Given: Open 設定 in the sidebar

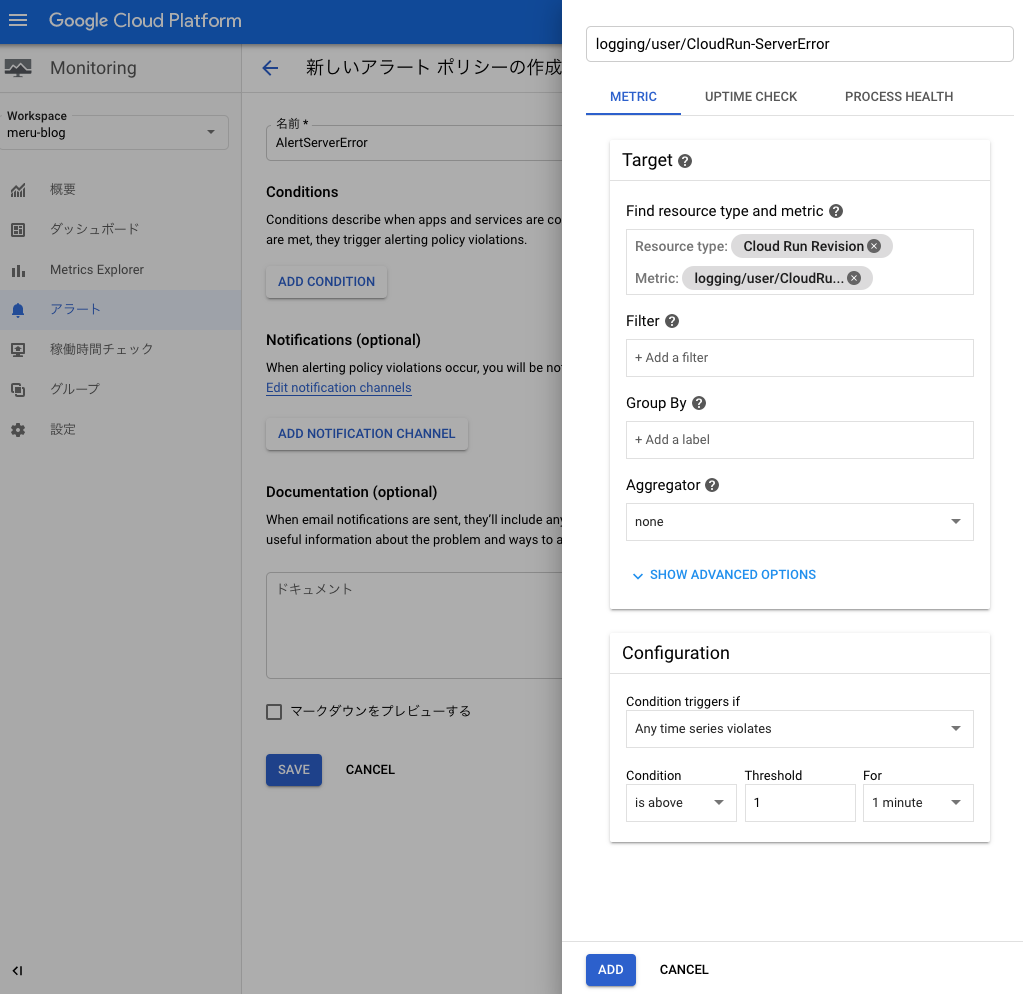Looking at the screenshot, I should [x=121, y=430].
